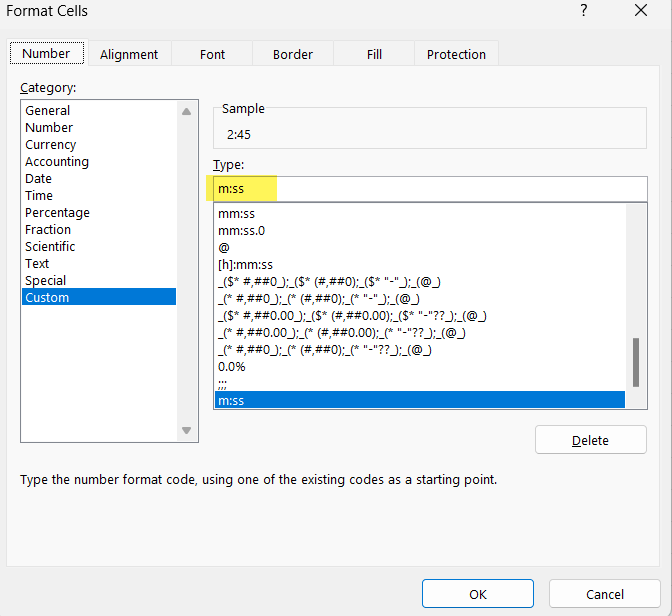Pick Percentage category
This screenshot has width=672, height=616.
(x=99, y=213)
